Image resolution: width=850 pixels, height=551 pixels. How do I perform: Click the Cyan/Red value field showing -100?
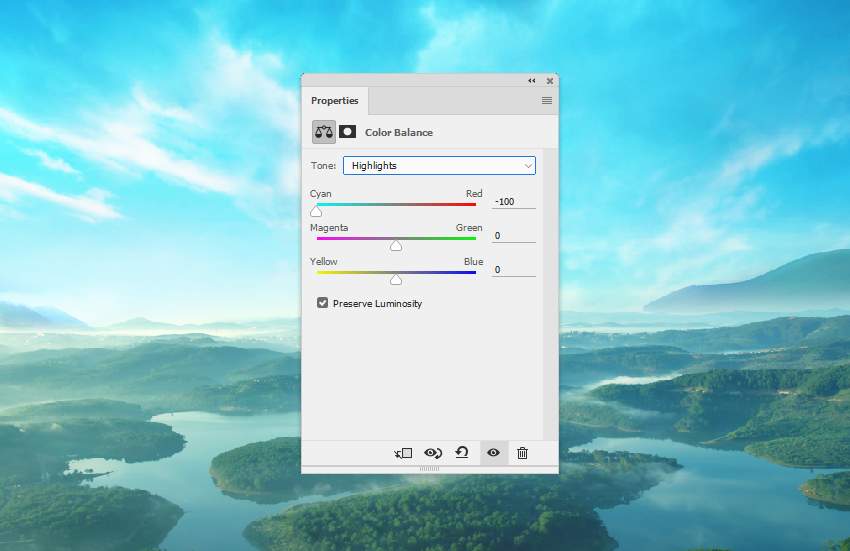point(513,202)
